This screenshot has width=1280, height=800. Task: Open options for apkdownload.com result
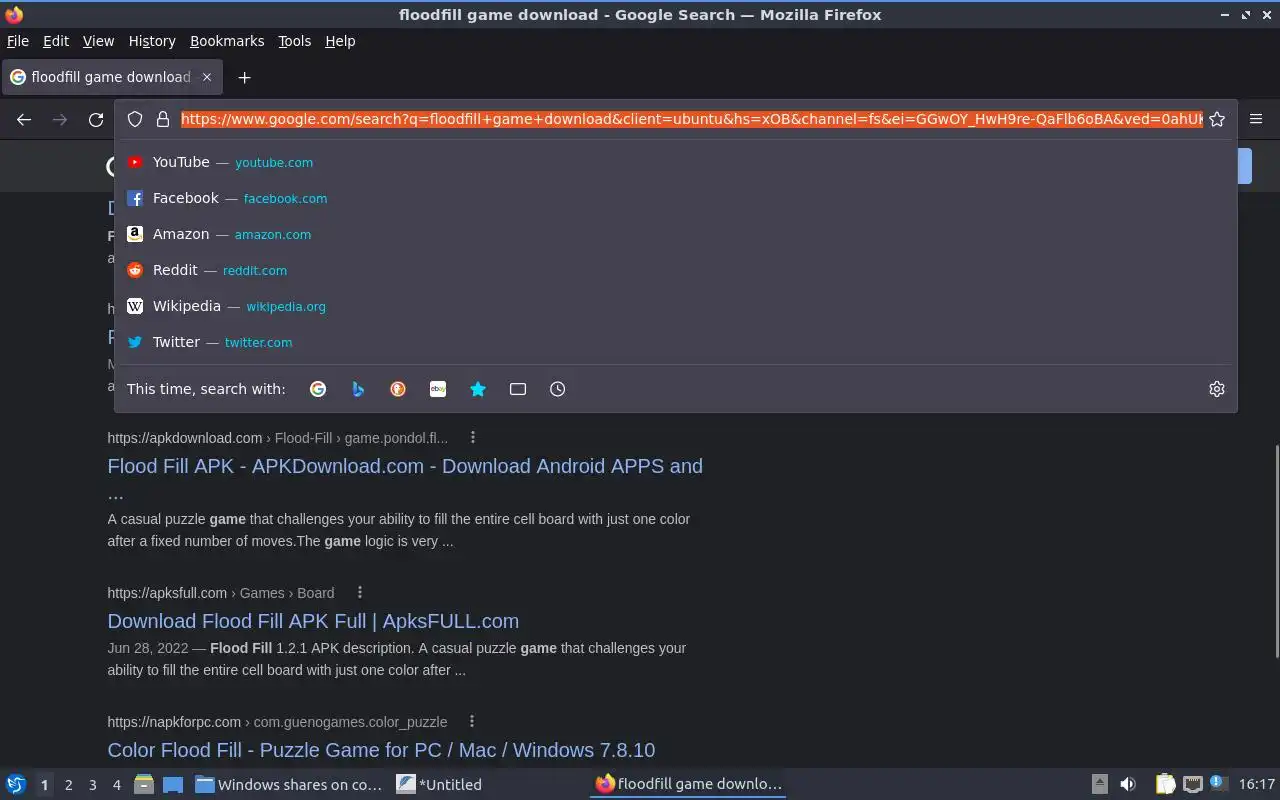[473, 437]
